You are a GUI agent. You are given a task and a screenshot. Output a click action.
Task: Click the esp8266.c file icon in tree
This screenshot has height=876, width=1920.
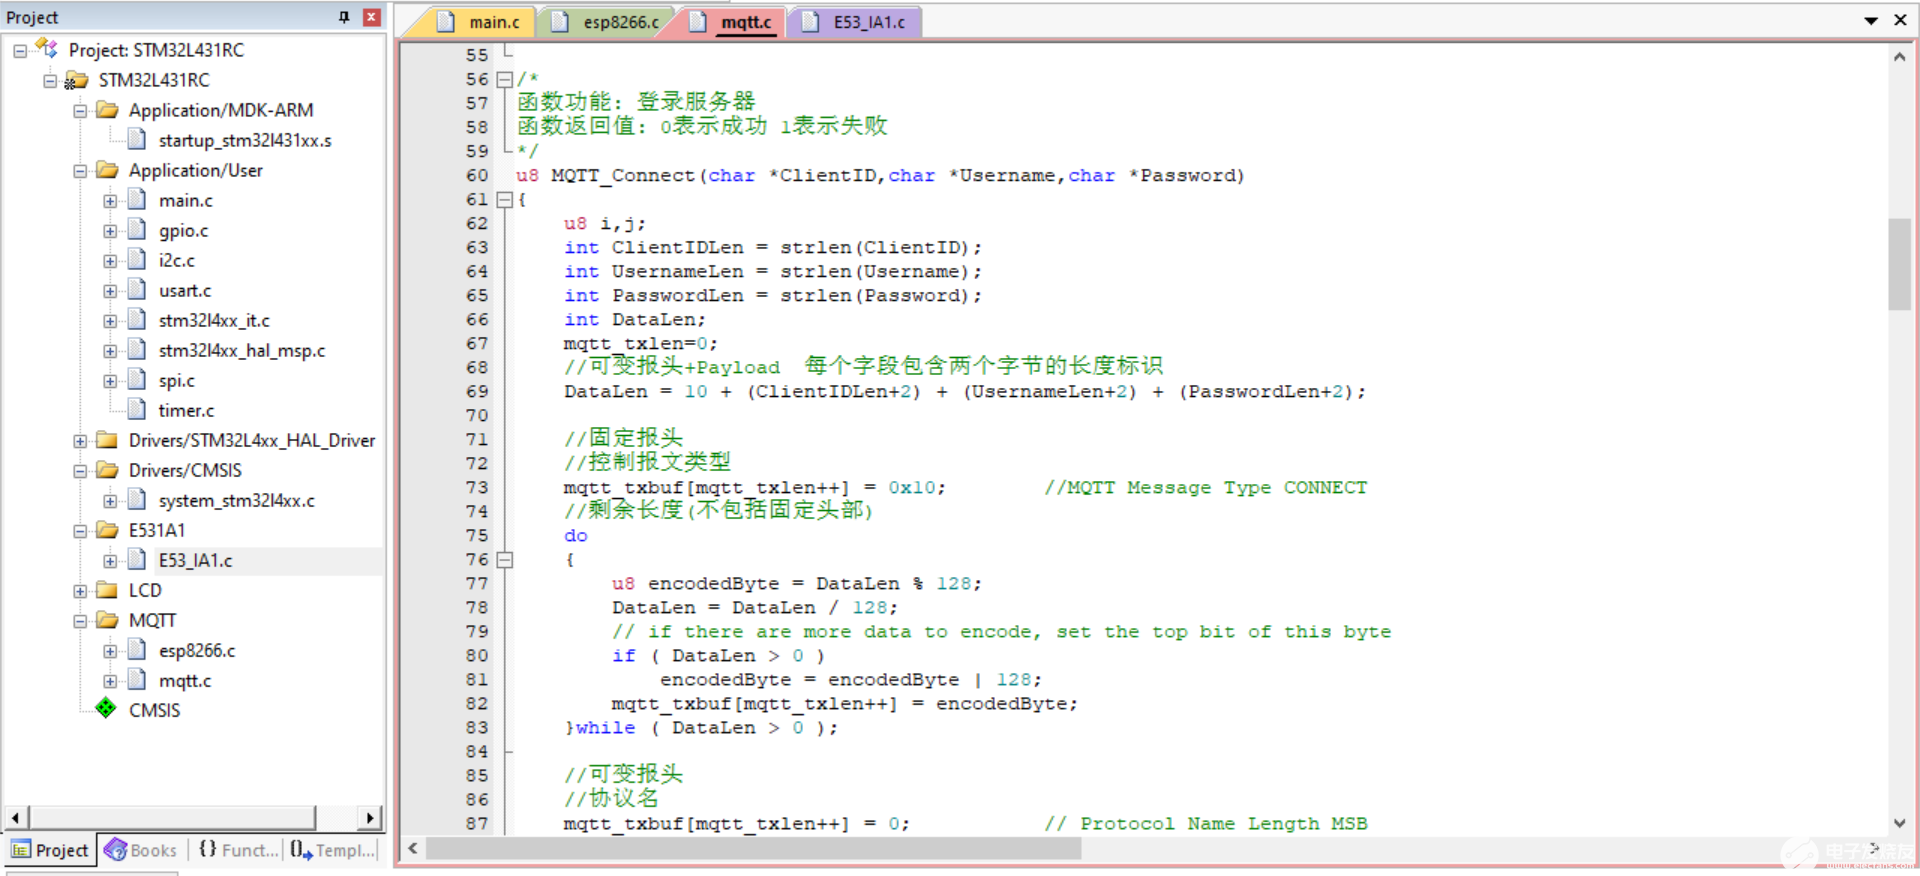tap(137, 650)
